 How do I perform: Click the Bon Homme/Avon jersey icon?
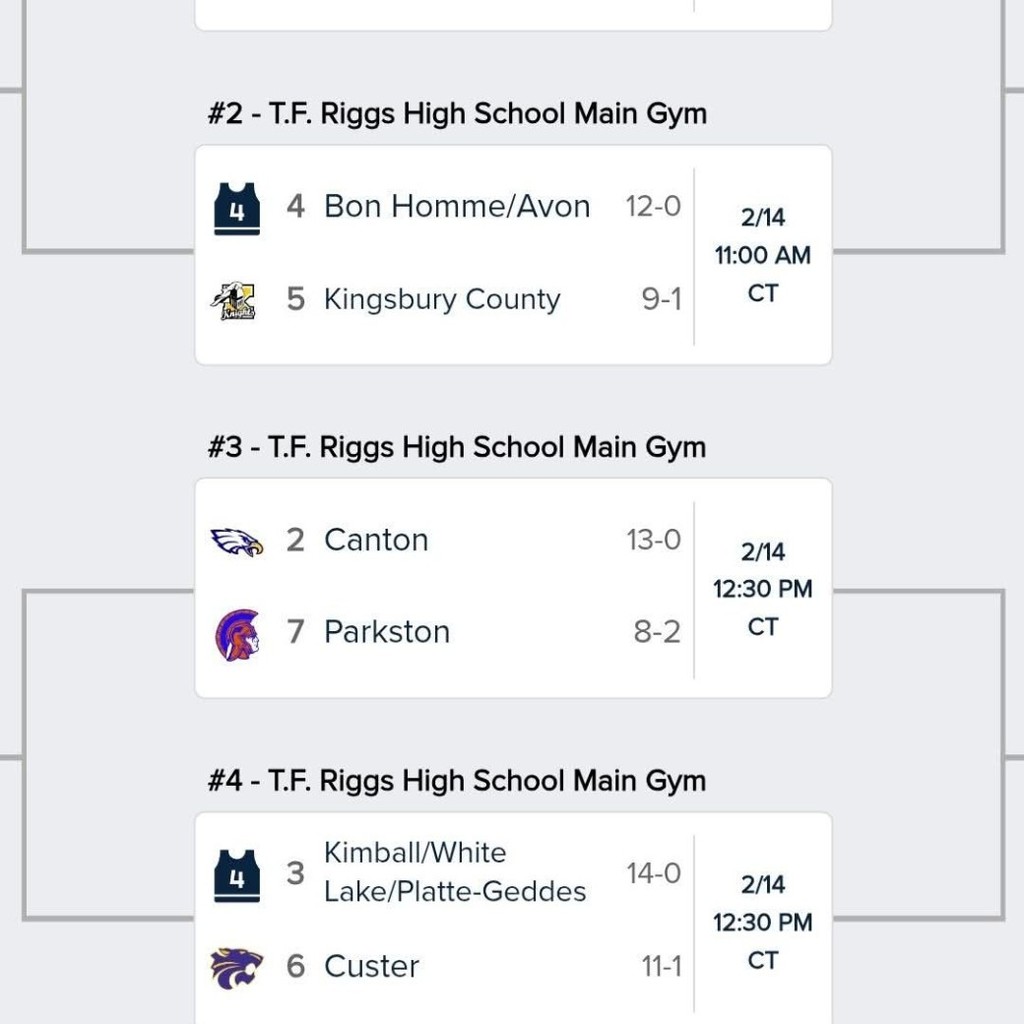pyautogui.click(x=237, y=208)
